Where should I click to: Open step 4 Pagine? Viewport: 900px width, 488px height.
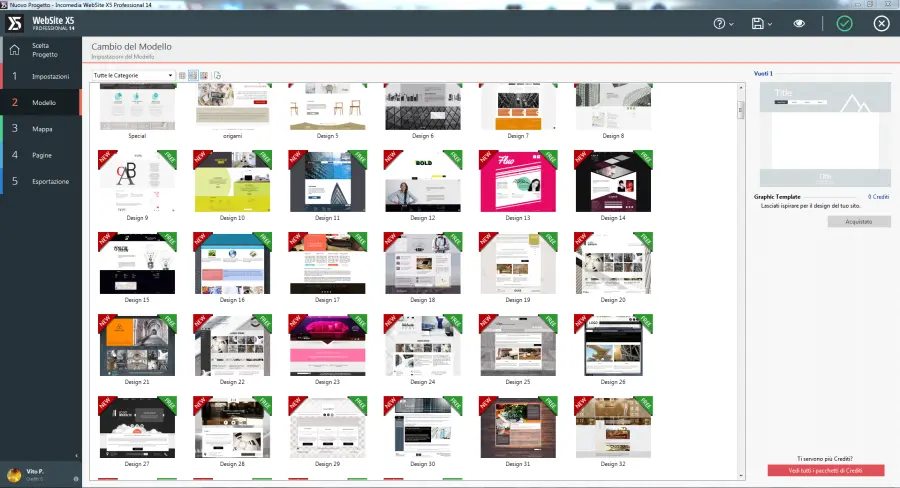pyautogui.click(x=42, y=155)
